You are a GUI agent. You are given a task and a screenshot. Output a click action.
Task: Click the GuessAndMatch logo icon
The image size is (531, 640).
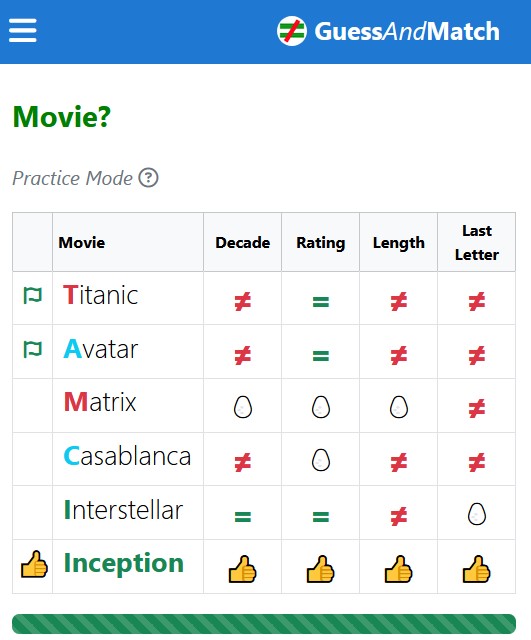coord(291,31)
